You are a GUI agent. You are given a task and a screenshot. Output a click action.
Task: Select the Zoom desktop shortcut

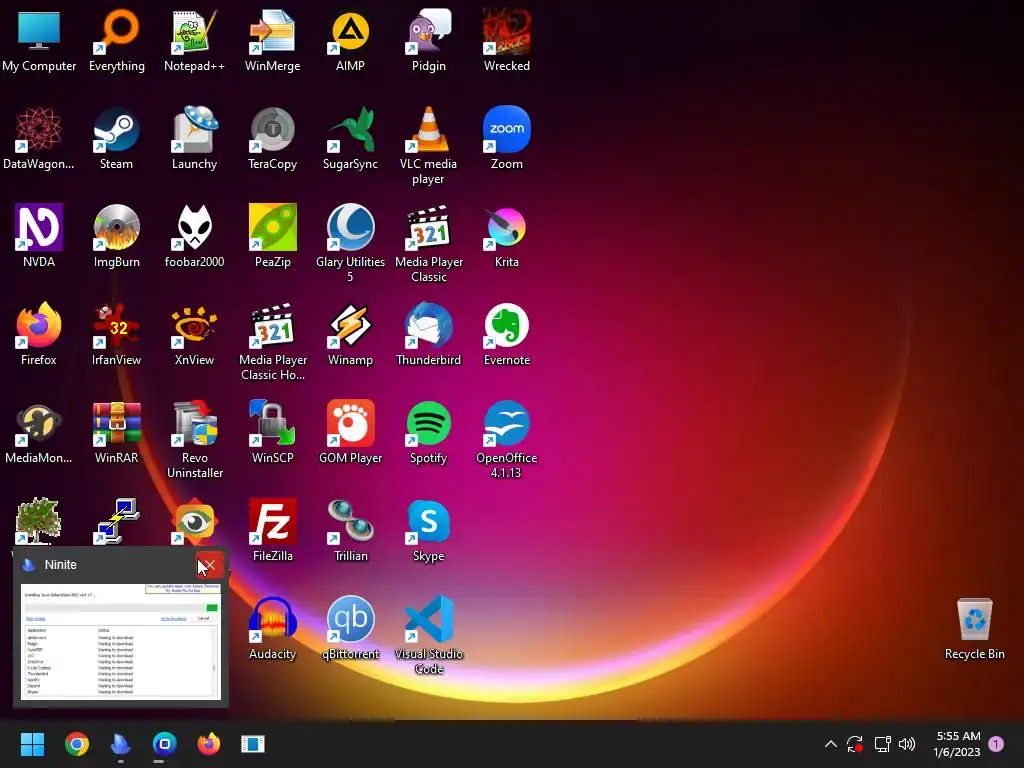tap(507, 138)
